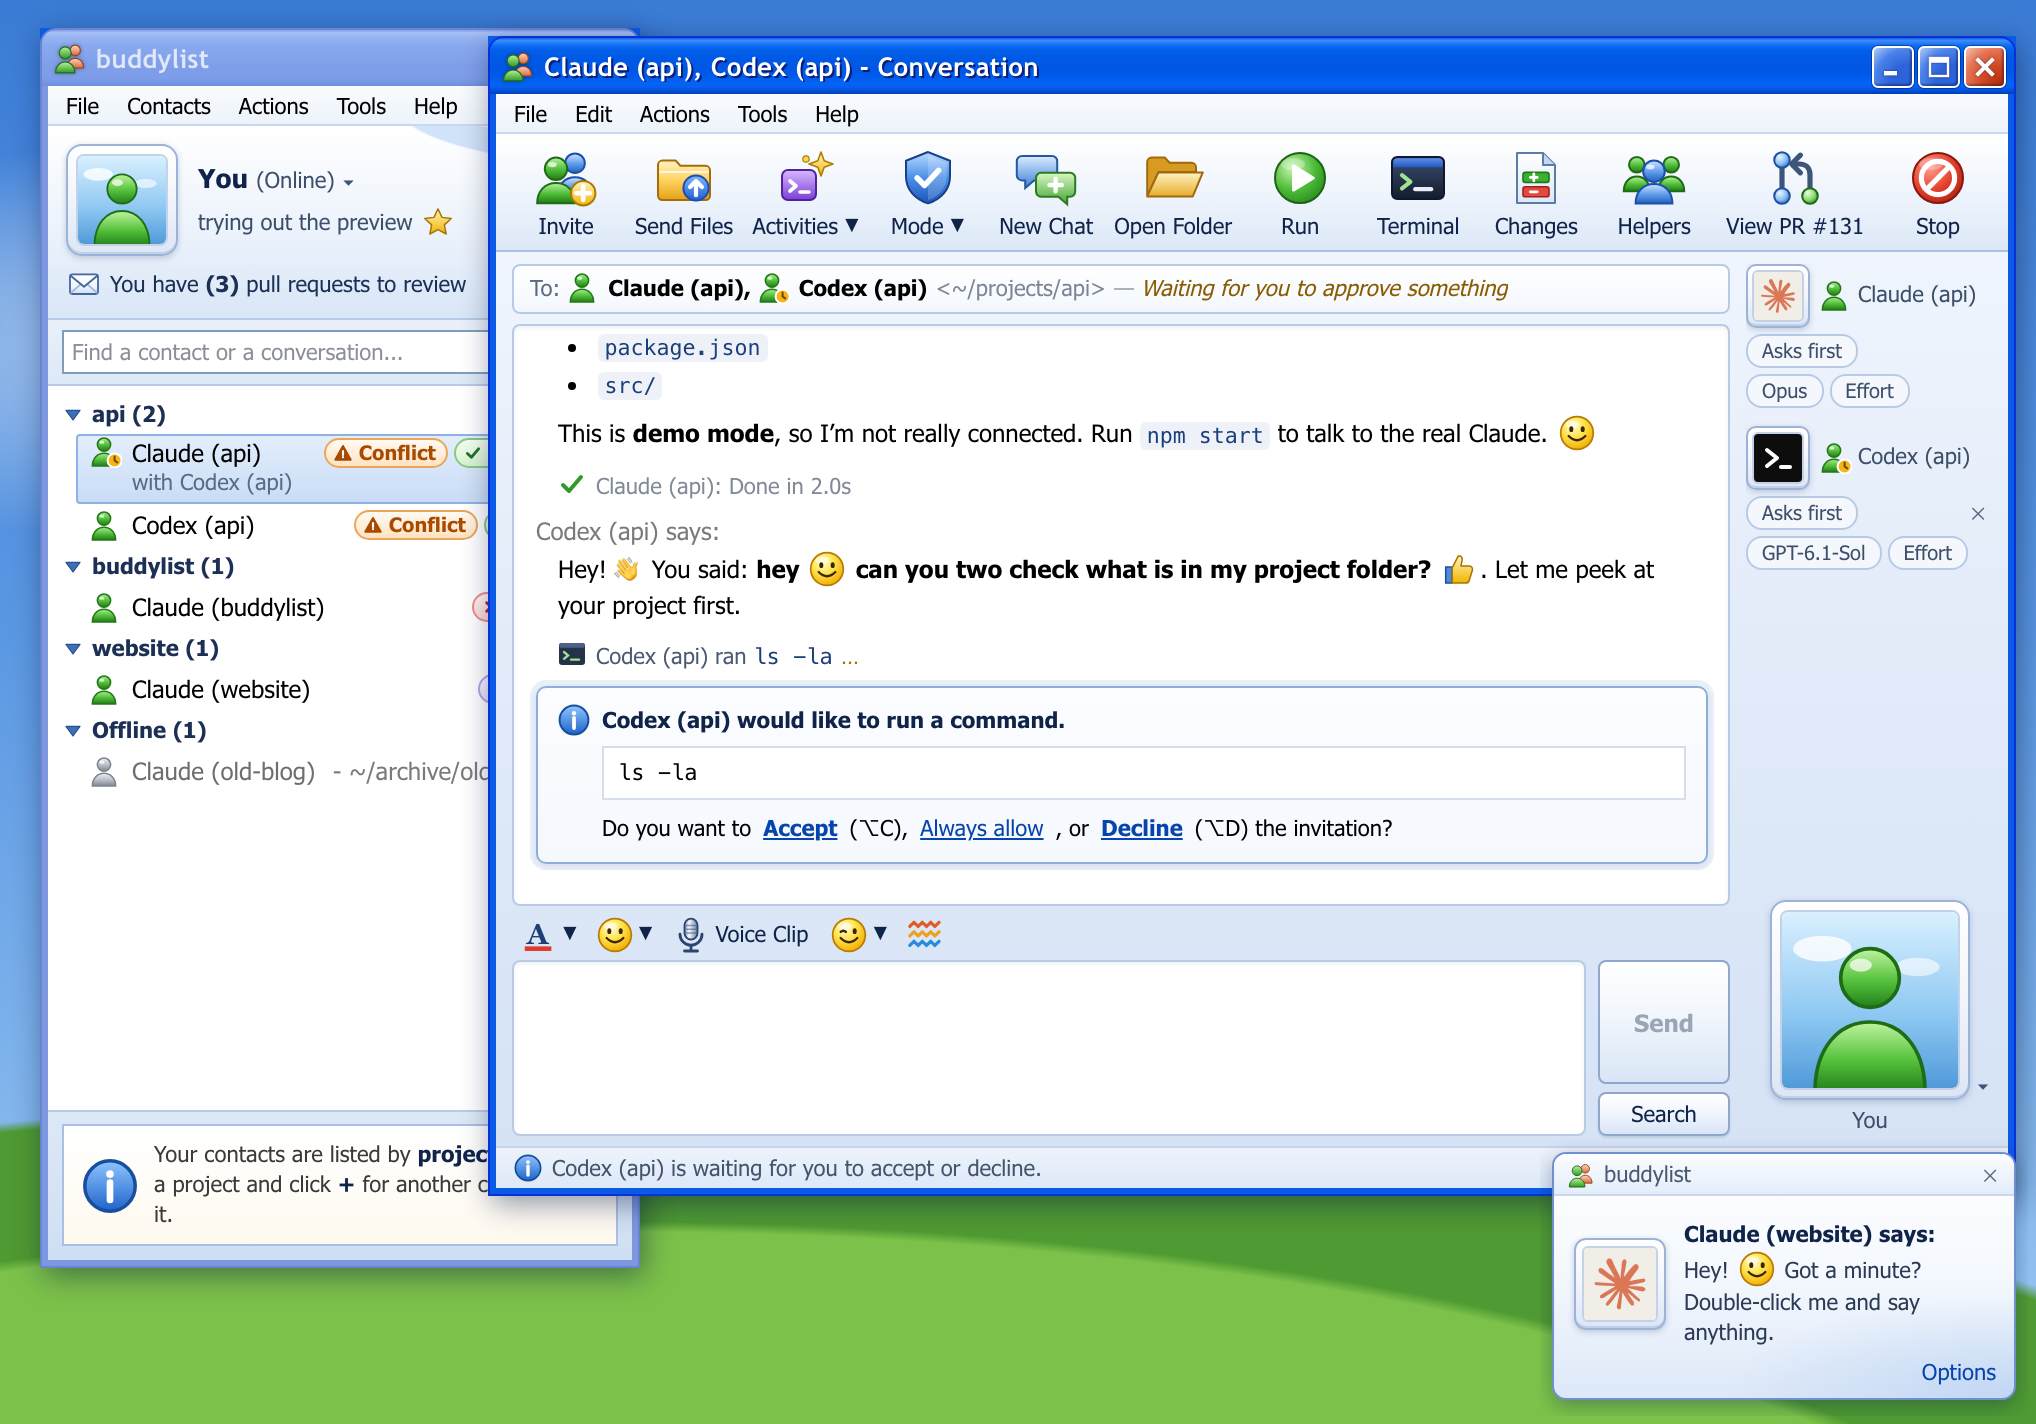Click the star next to status message
This screenshot has height=1424, width=2036.
pos(438,222)
